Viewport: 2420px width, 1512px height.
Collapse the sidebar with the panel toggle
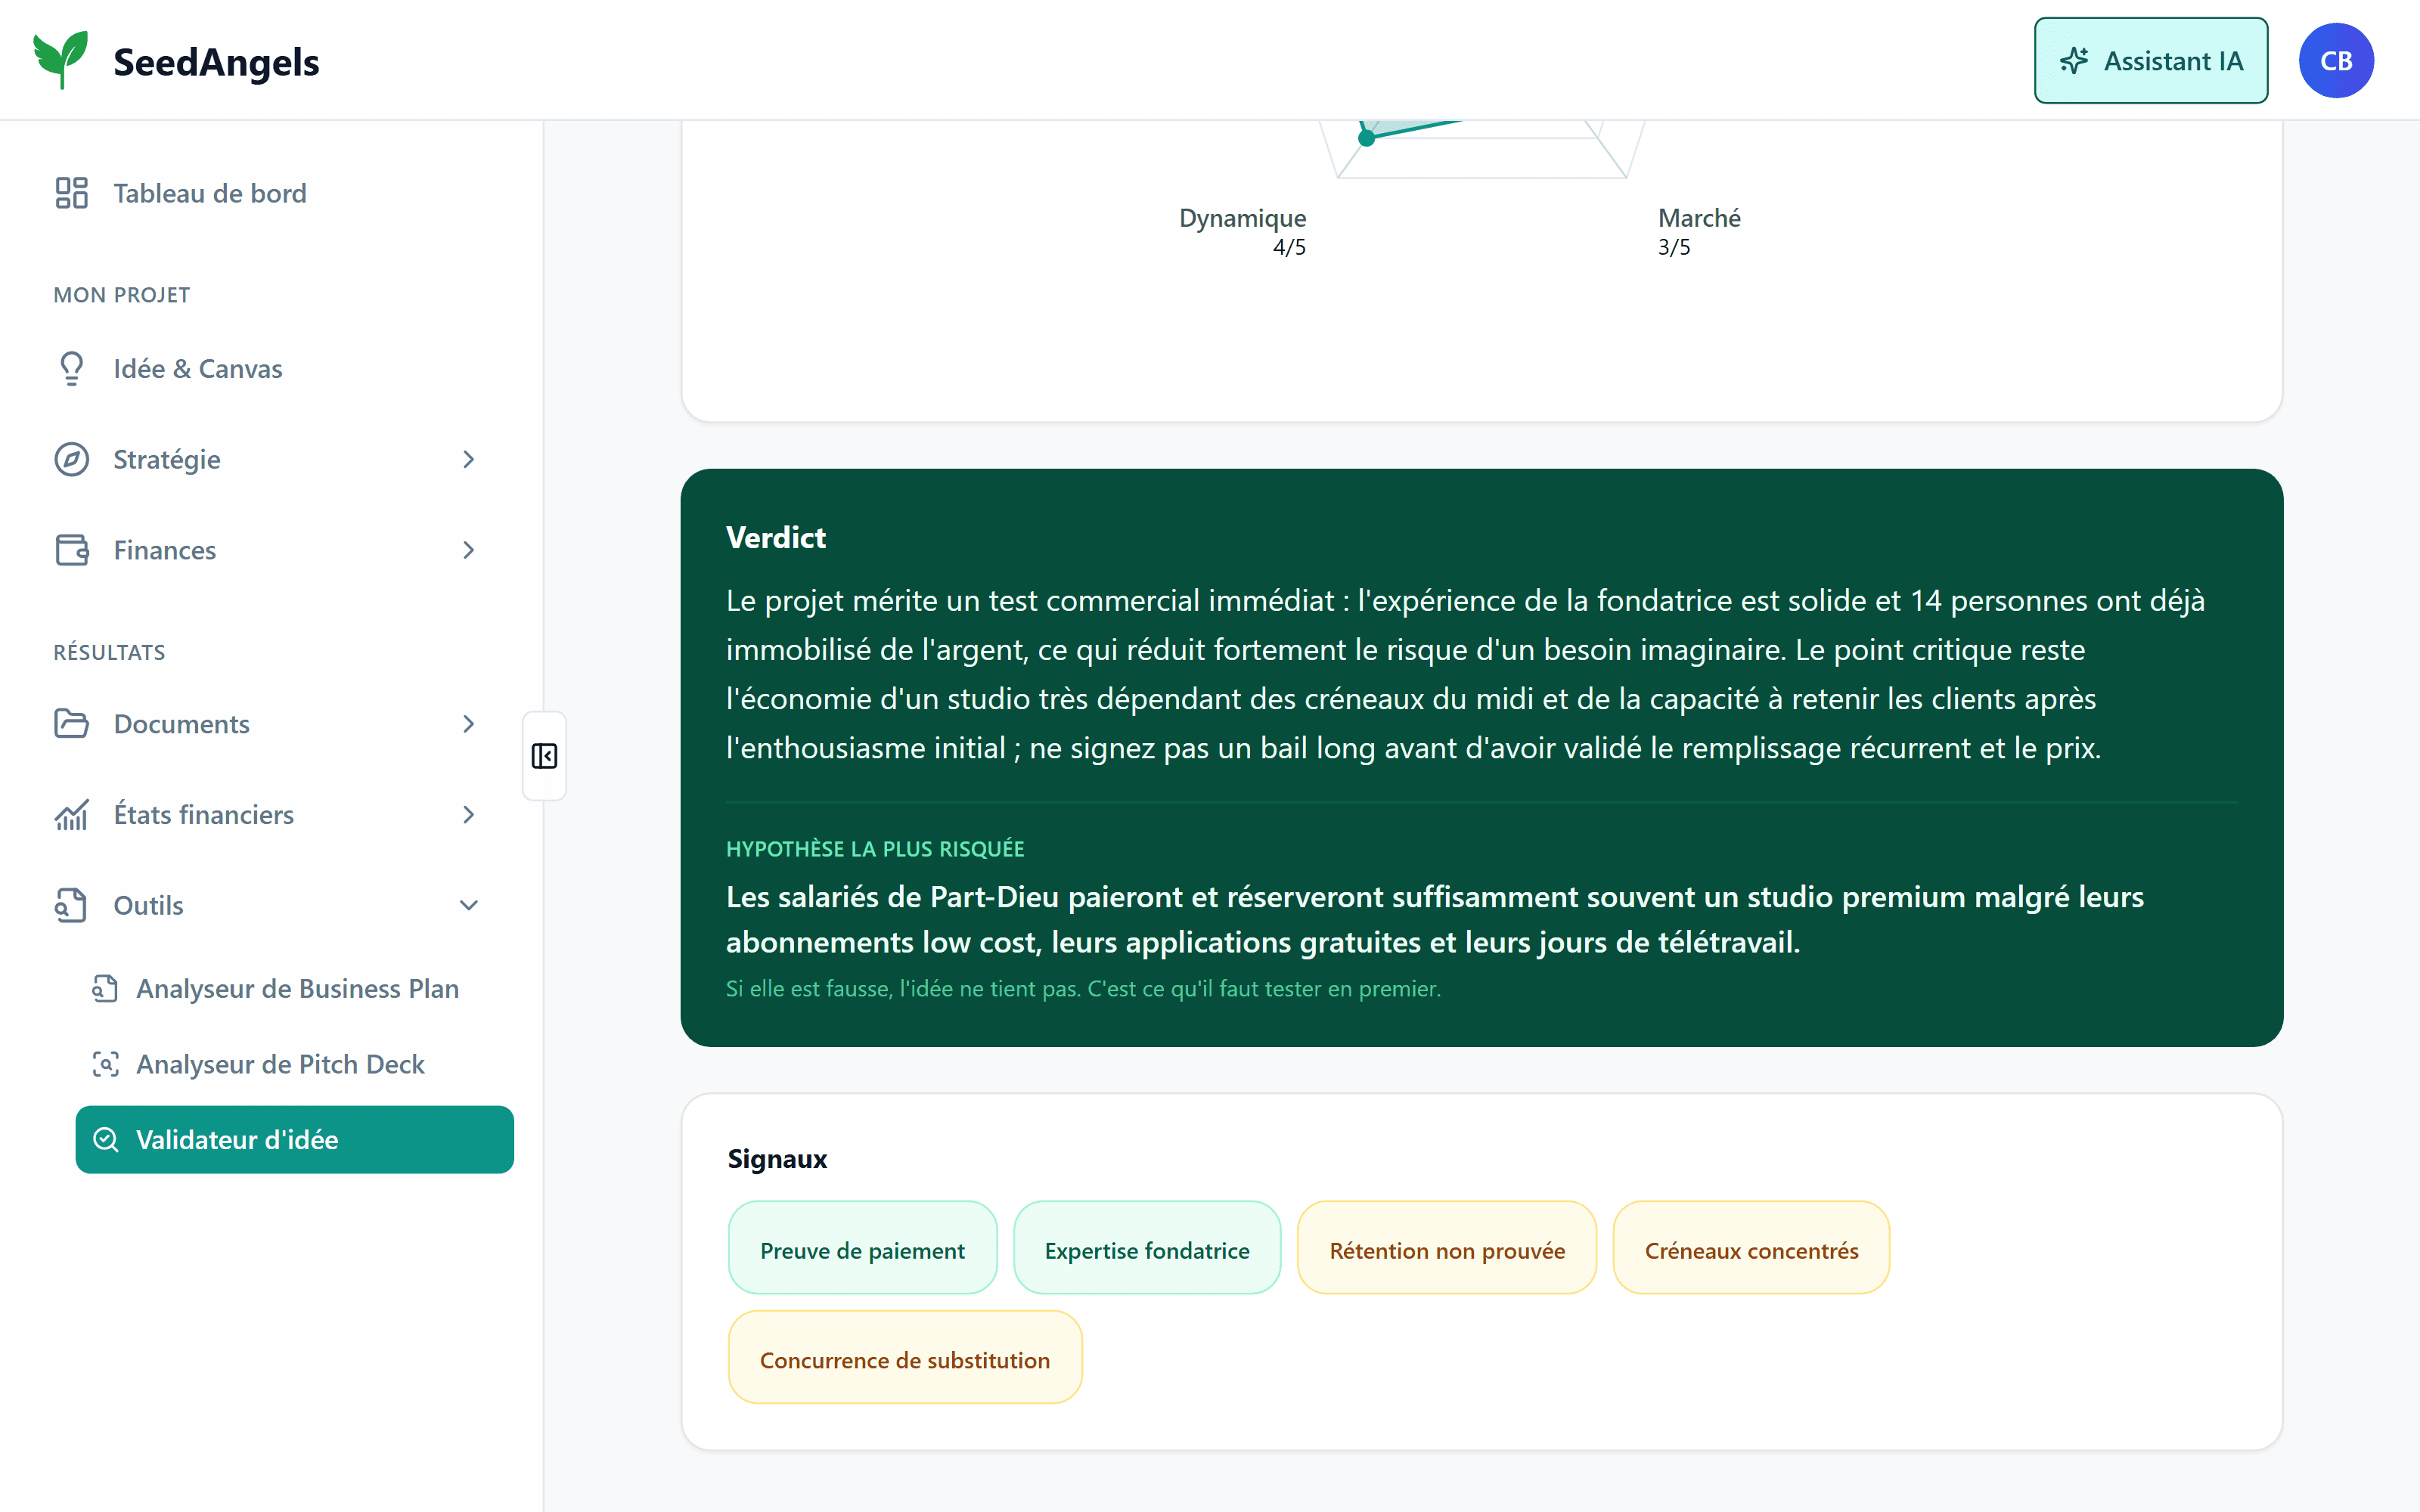point(544,756)
